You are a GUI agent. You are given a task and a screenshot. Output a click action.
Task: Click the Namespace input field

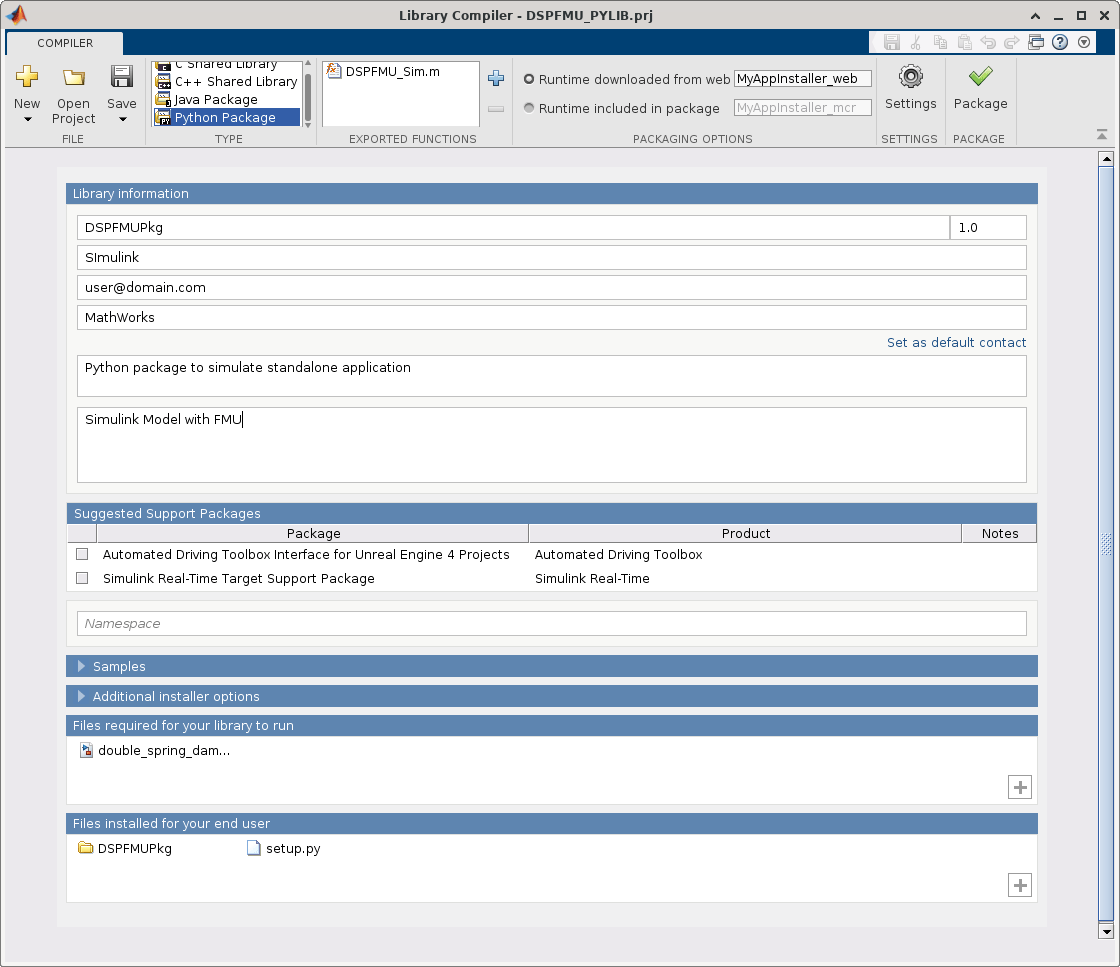(x=551, y=623)
